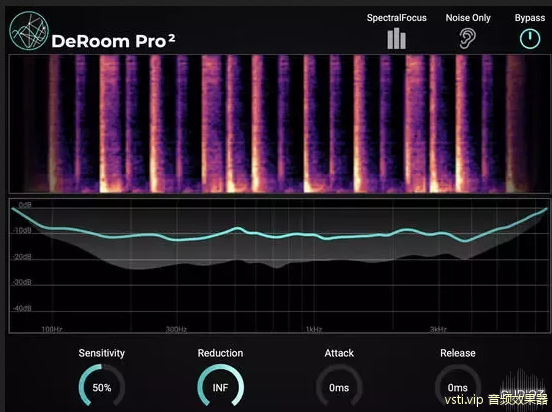Click the teal reduction curve graph

(279, 266)
